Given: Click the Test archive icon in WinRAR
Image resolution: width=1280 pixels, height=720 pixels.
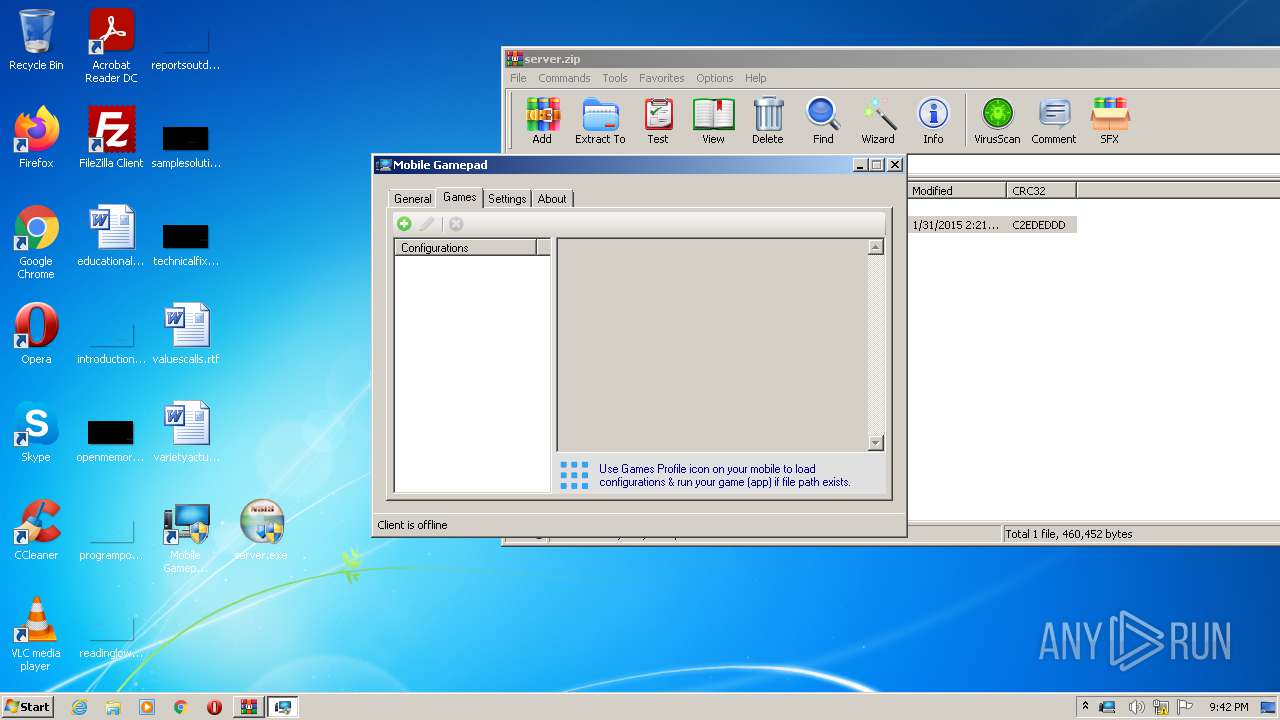Looking at the screenshot, I should [658, 120].
